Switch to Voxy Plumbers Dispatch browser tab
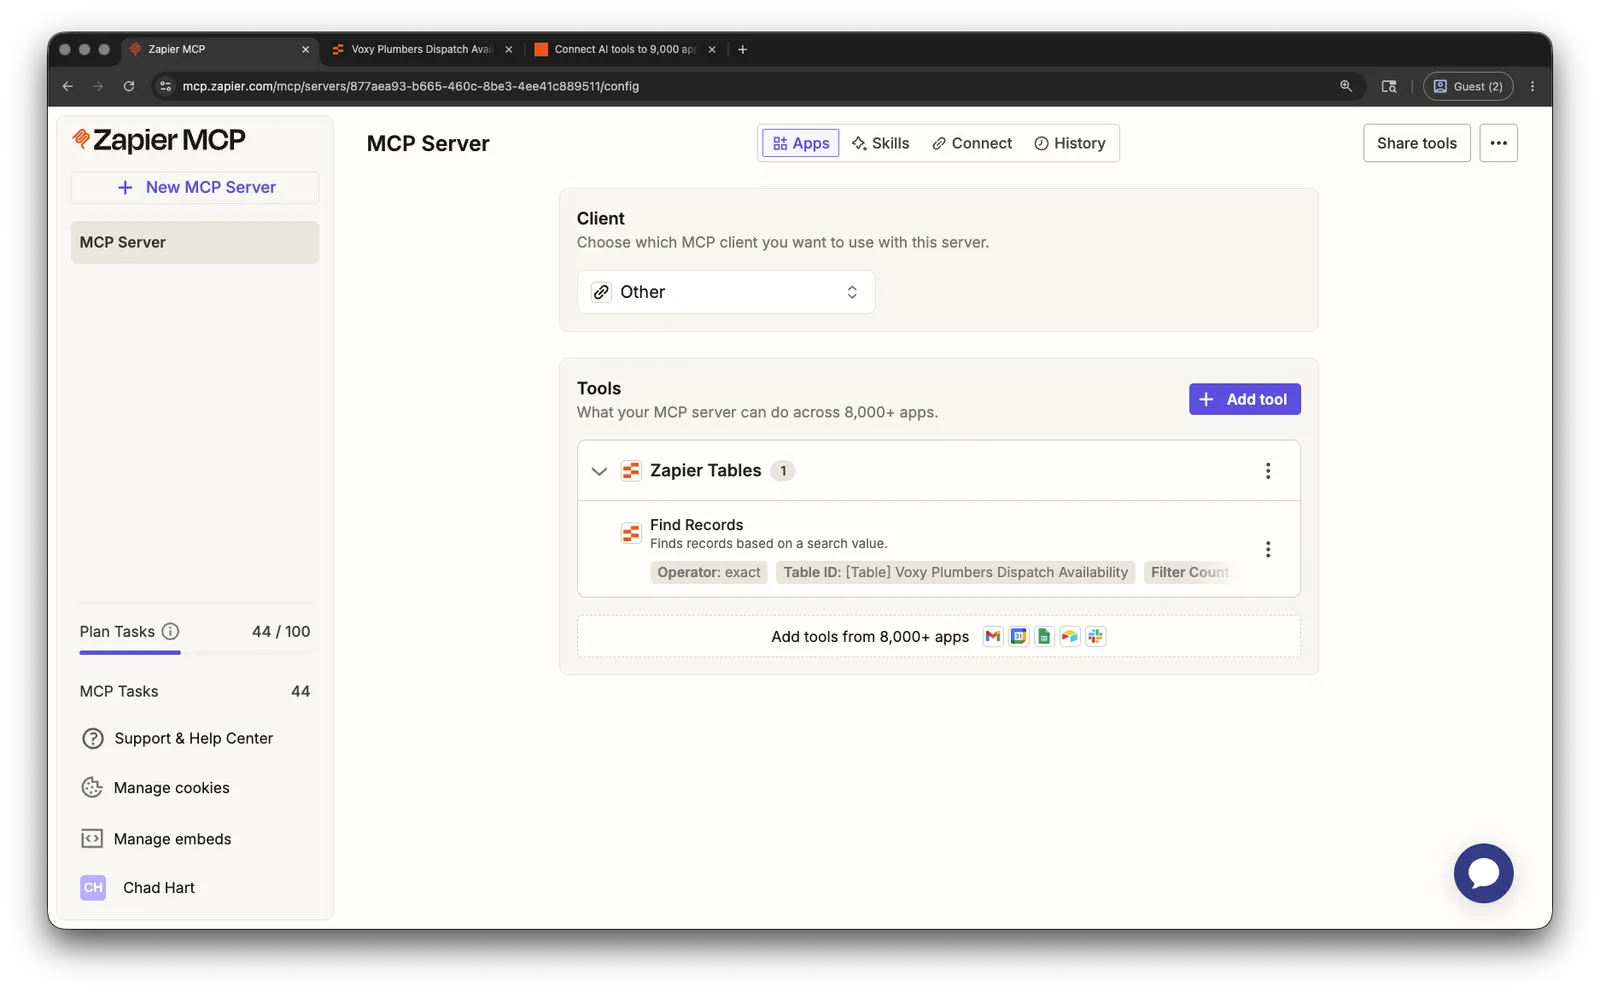Viewport: 1600px width, 992px height. [422, 49]
